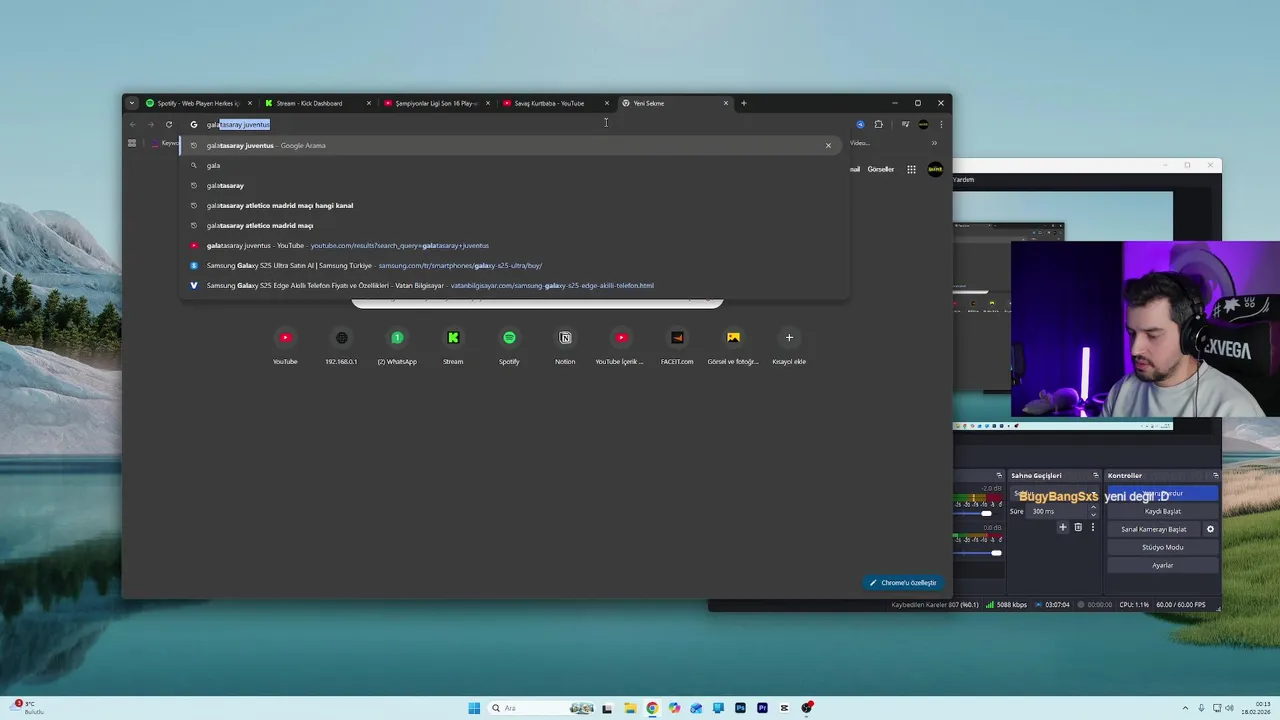Open Premiere Pro from the taskbar
The width and height of the screenshot is (1280, 720).
[x=762, y=708]
